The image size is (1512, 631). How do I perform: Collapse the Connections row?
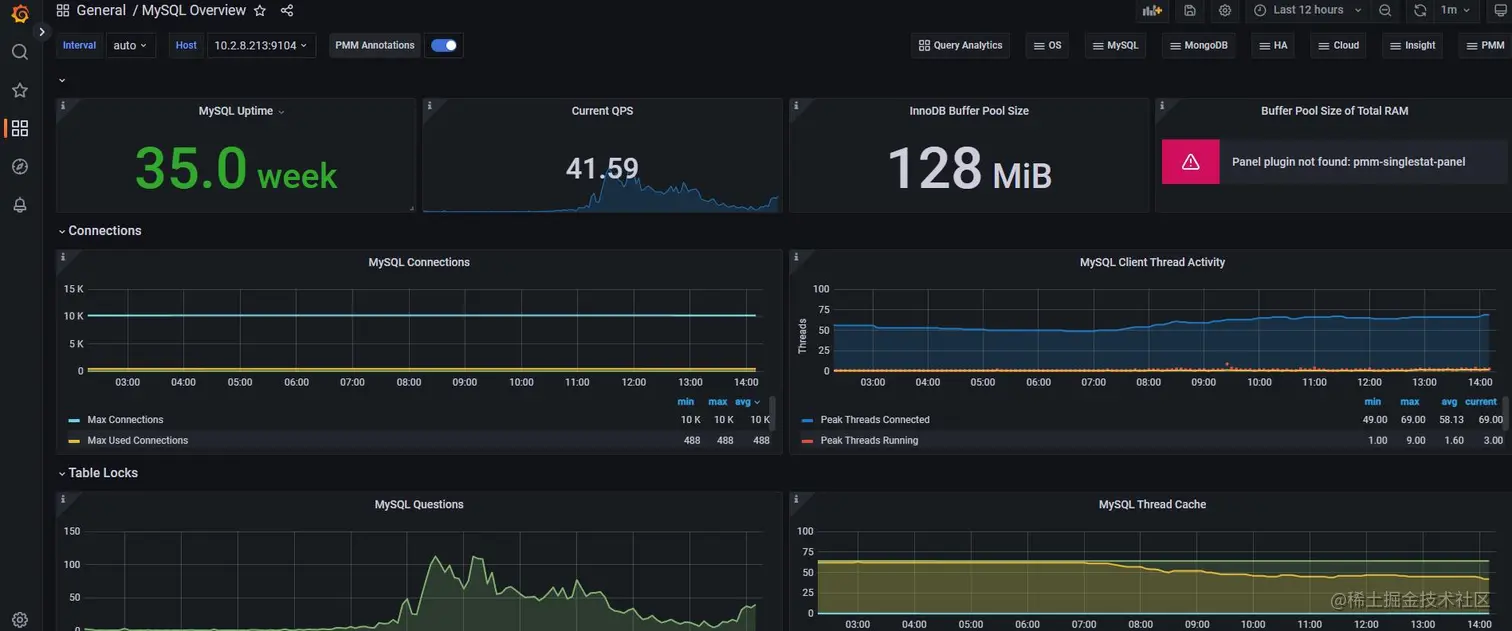coord(99,231)
